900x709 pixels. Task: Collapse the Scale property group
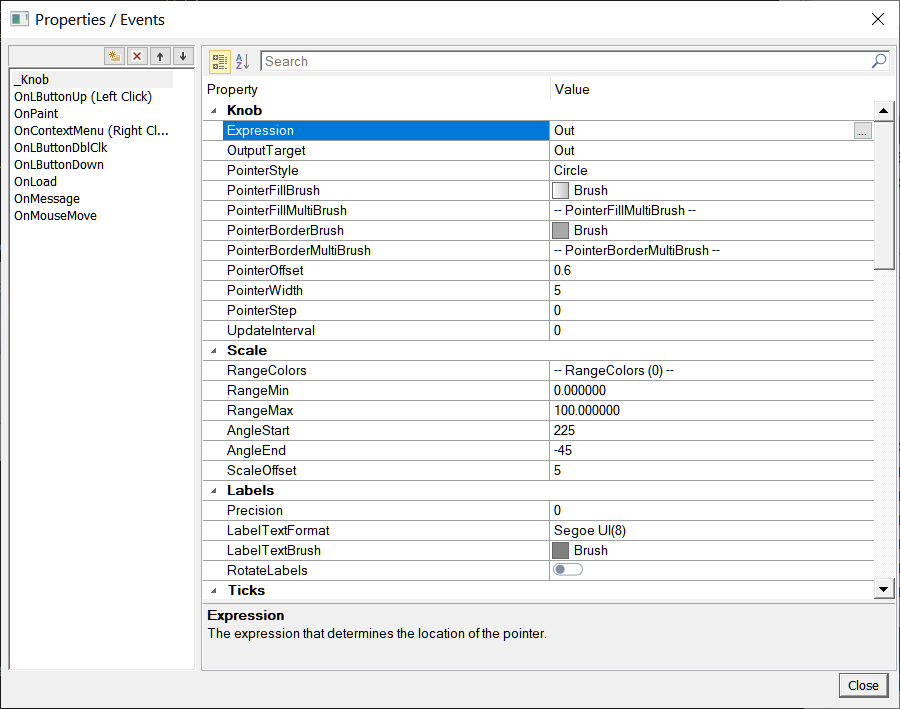214,351
